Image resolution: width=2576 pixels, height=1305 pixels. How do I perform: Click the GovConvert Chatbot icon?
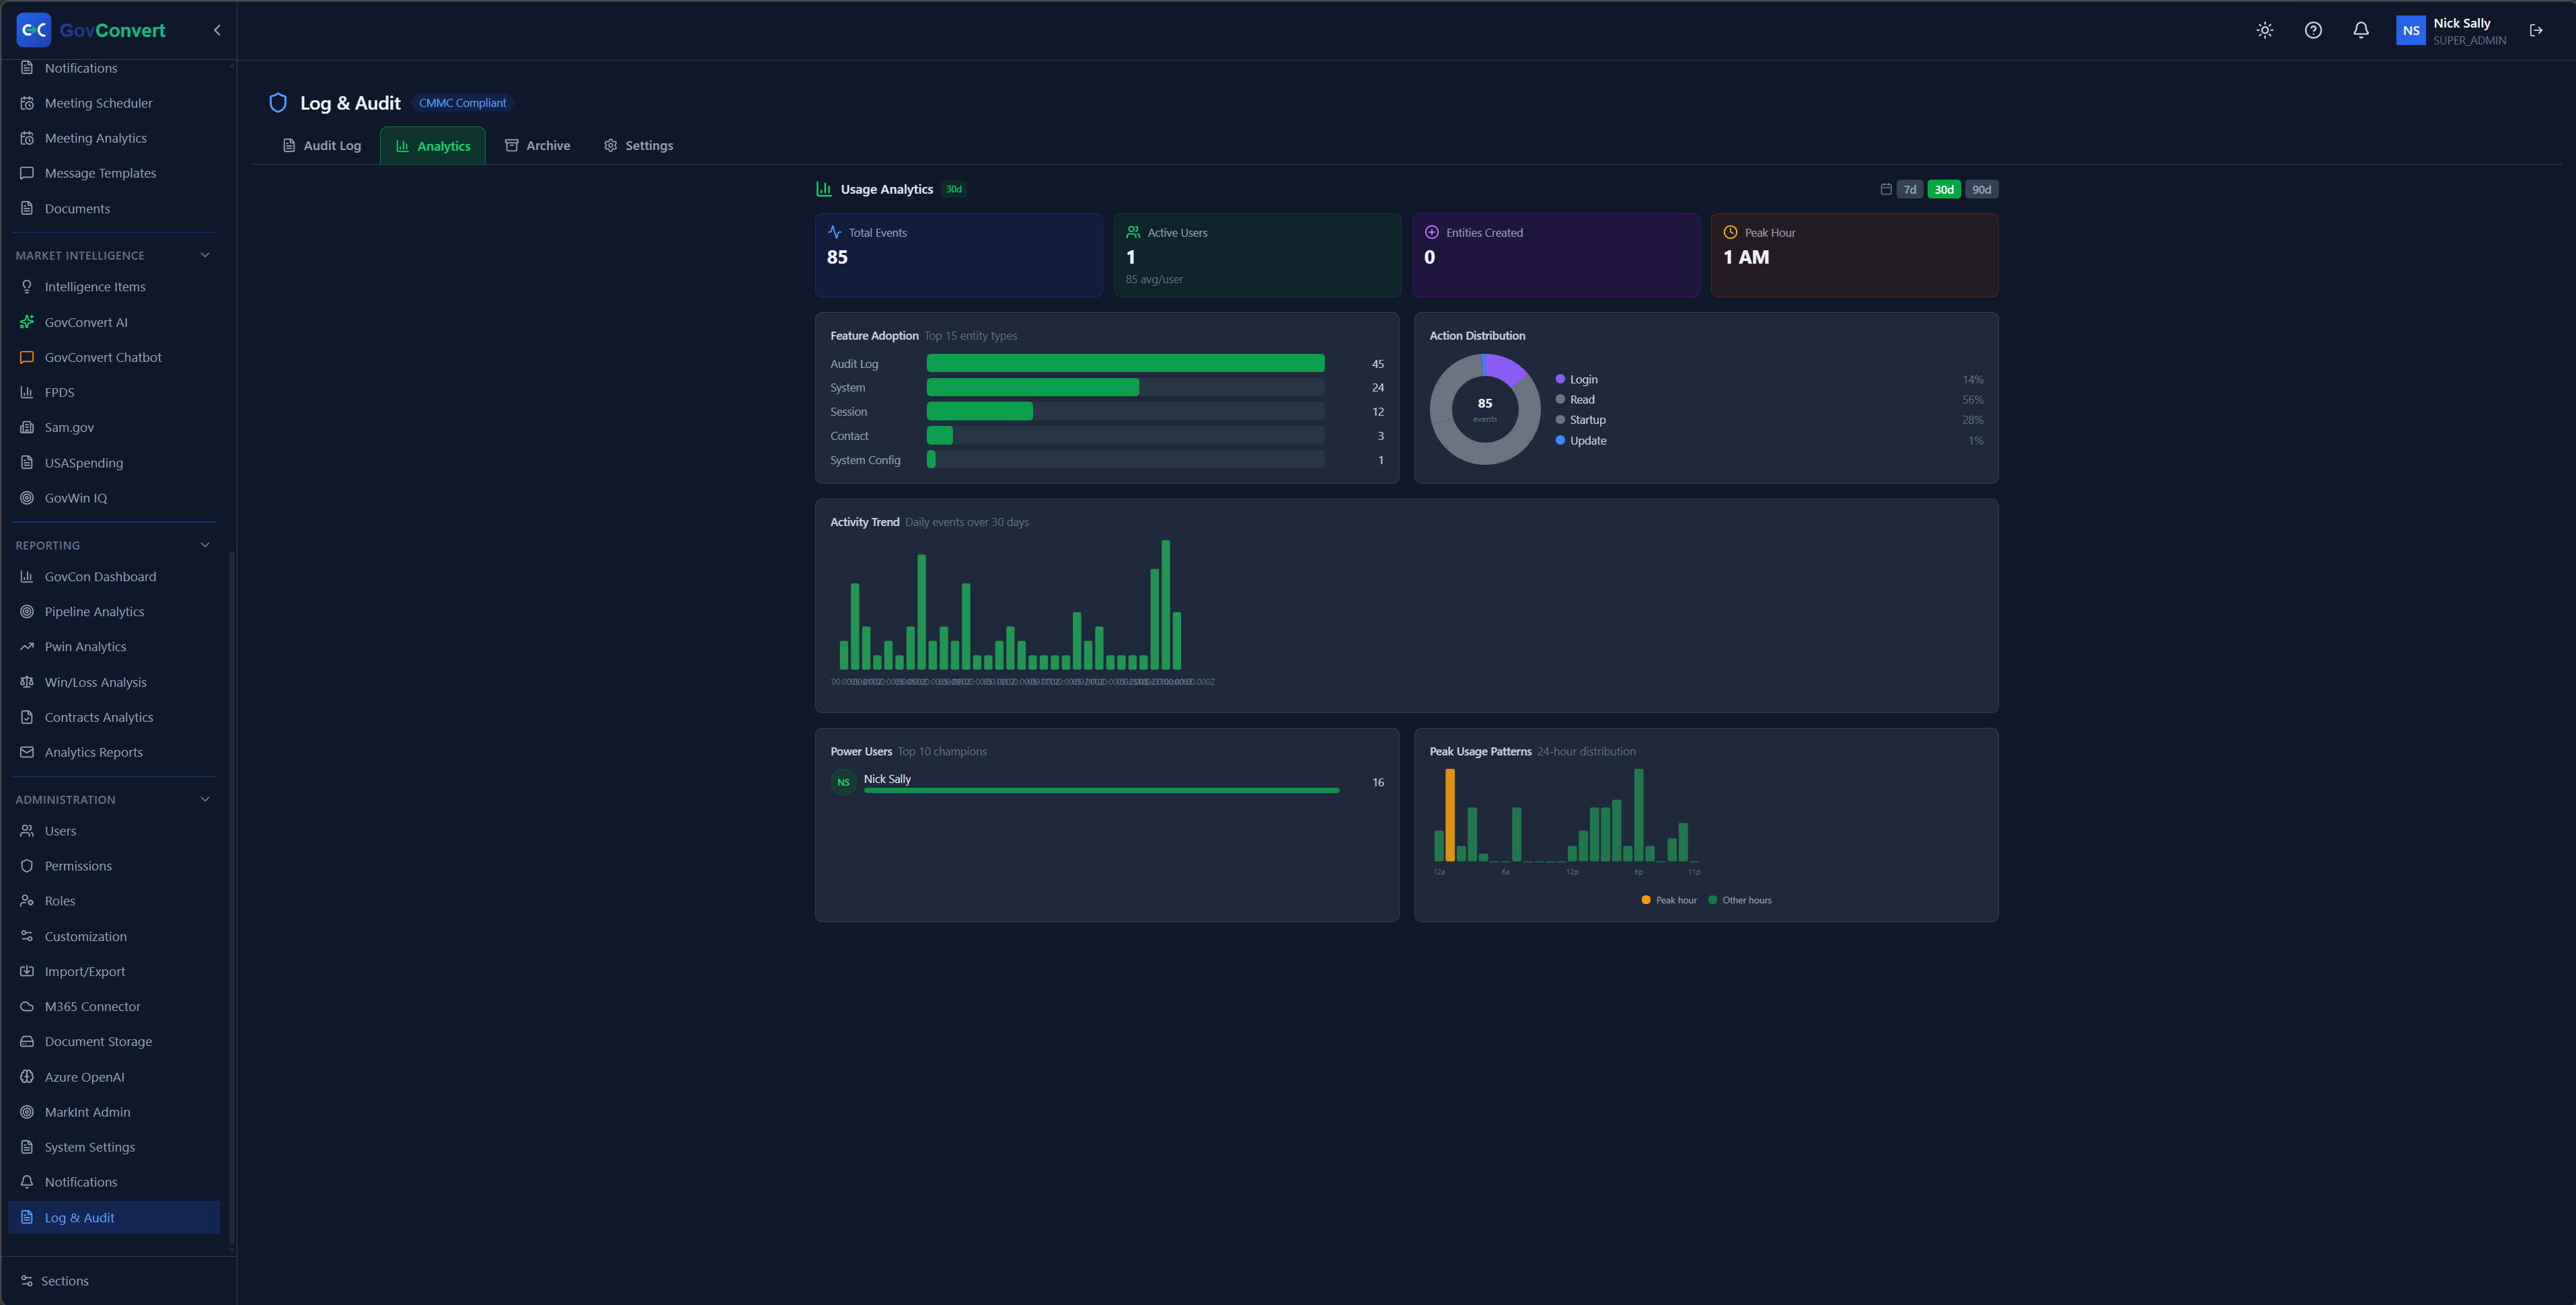pyautogui.click(x=27, y=357)
